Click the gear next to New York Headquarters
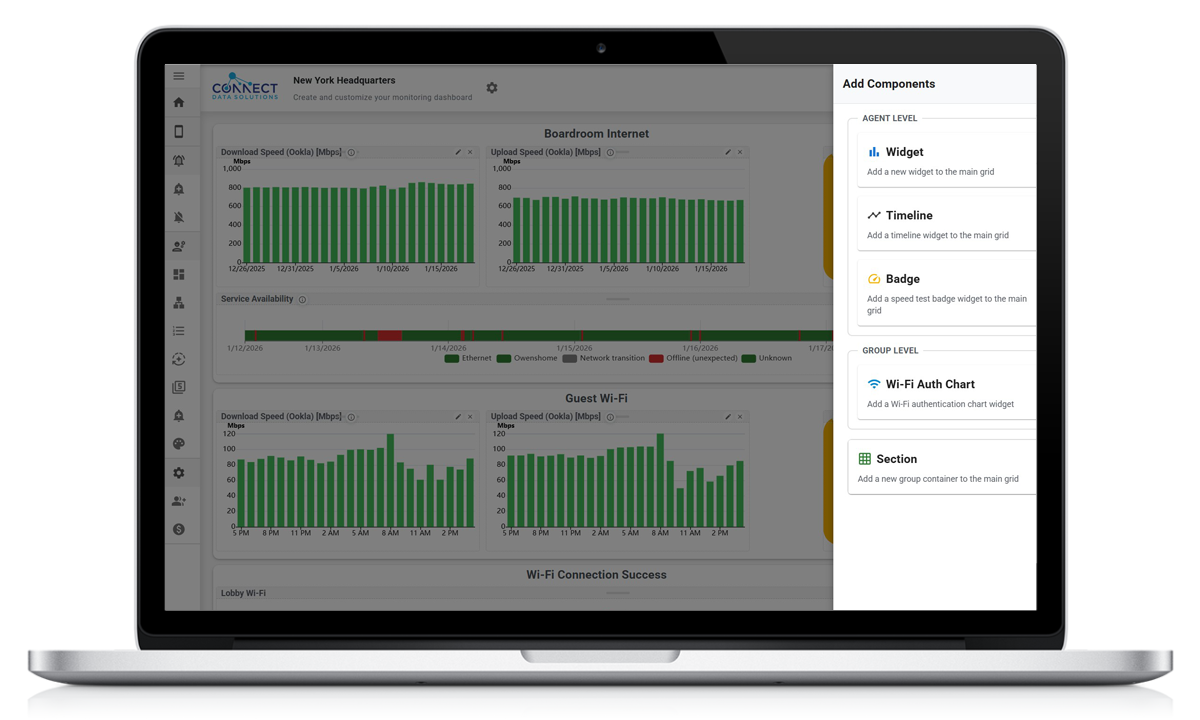 [x=492, y=88]
